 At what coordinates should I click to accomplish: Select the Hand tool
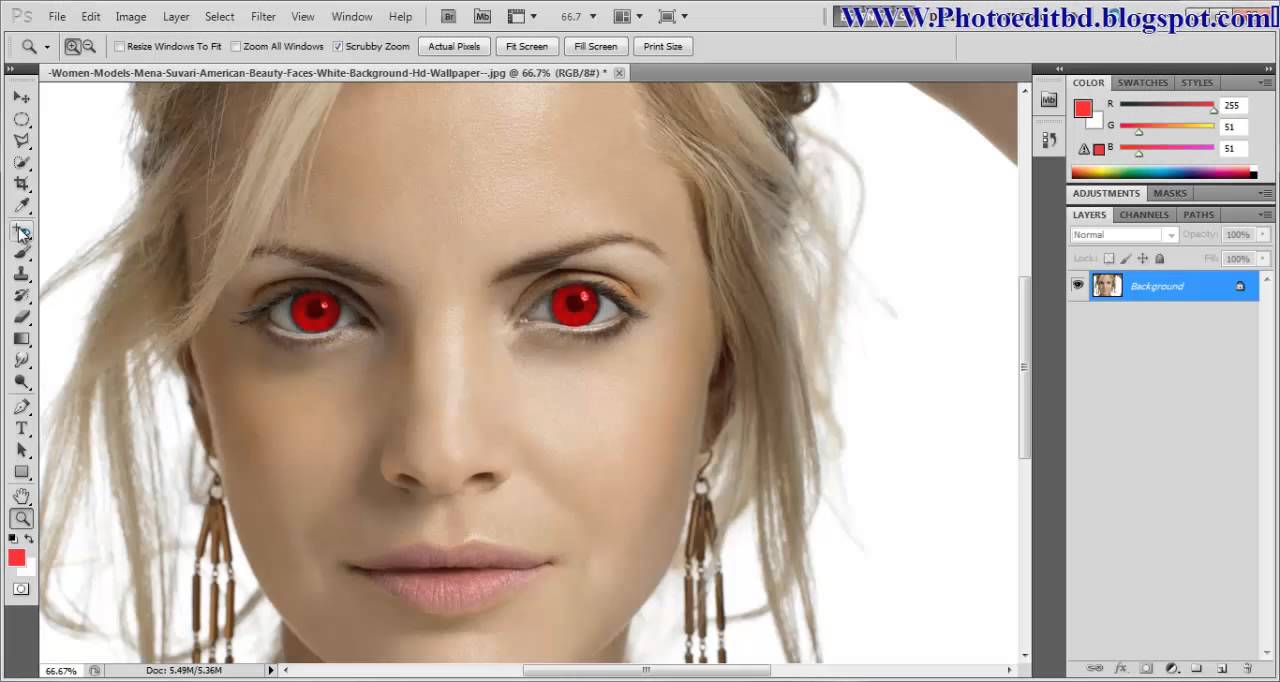coord(21,497)
